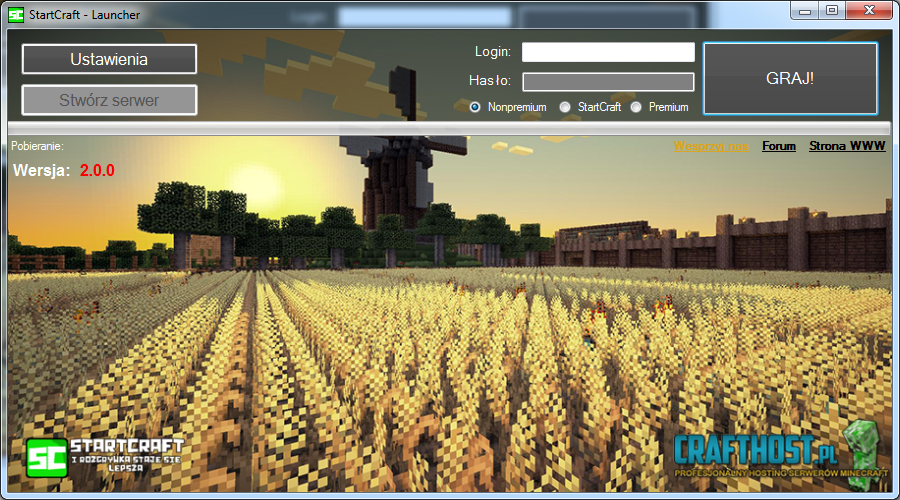
Task: Open the Ustawienia settings button
Action: click(109, 59)
